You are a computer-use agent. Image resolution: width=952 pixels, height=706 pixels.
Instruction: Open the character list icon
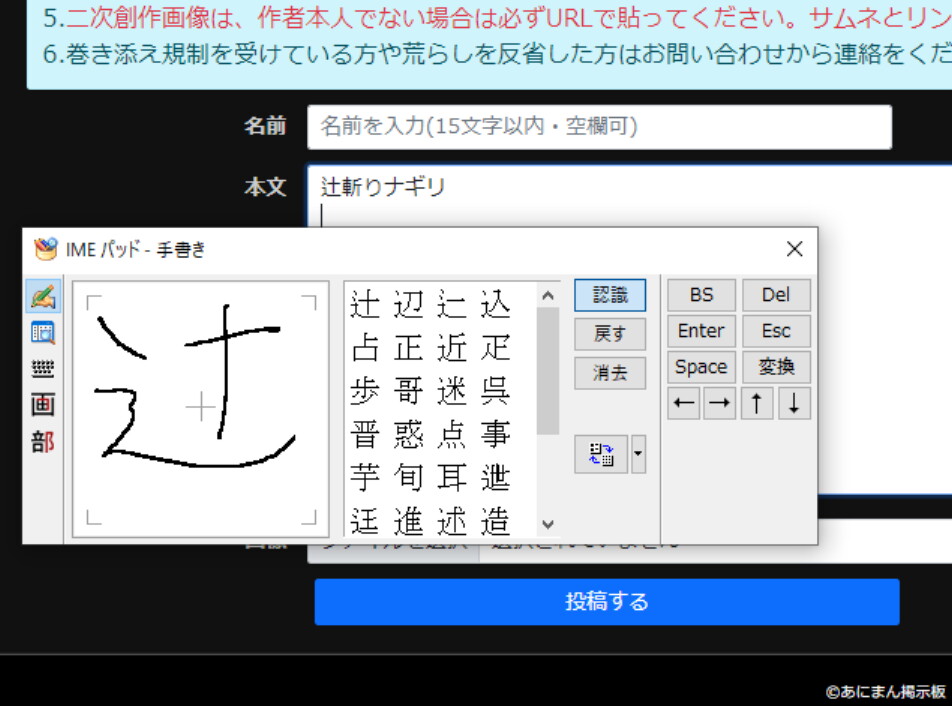point(43,333)
